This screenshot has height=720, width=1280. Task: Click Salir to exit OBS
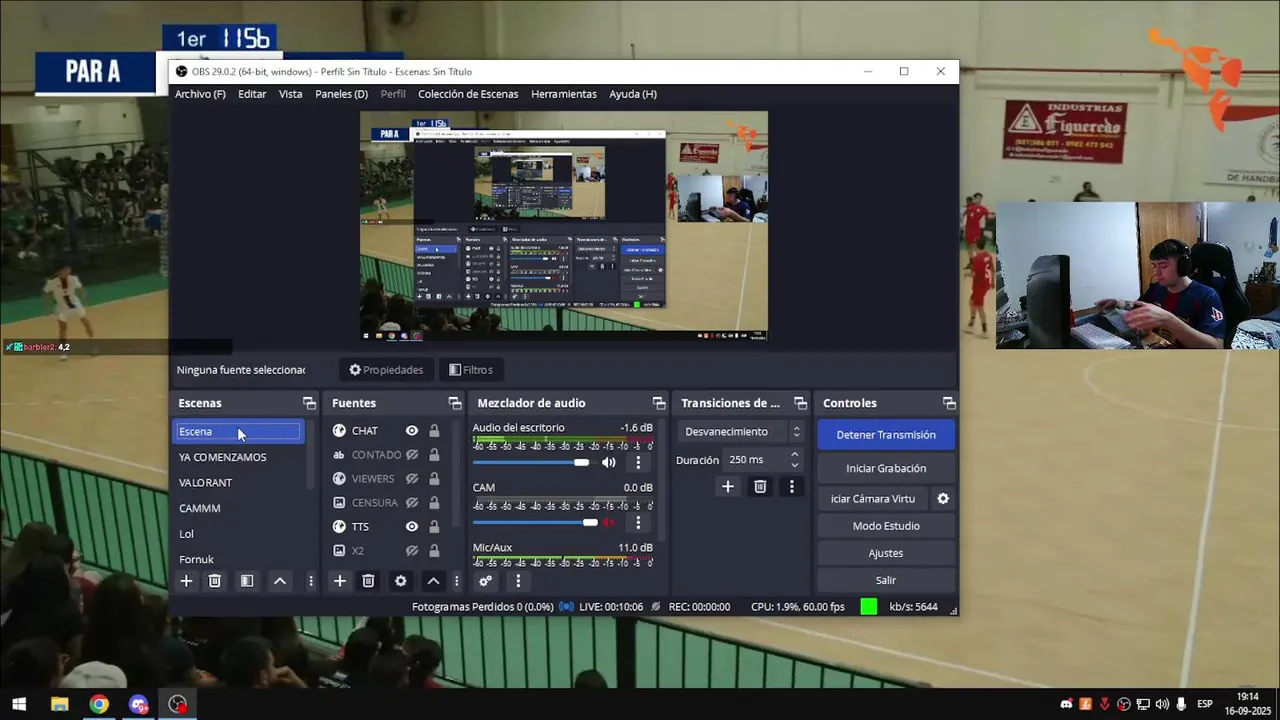tap(886, 580)
